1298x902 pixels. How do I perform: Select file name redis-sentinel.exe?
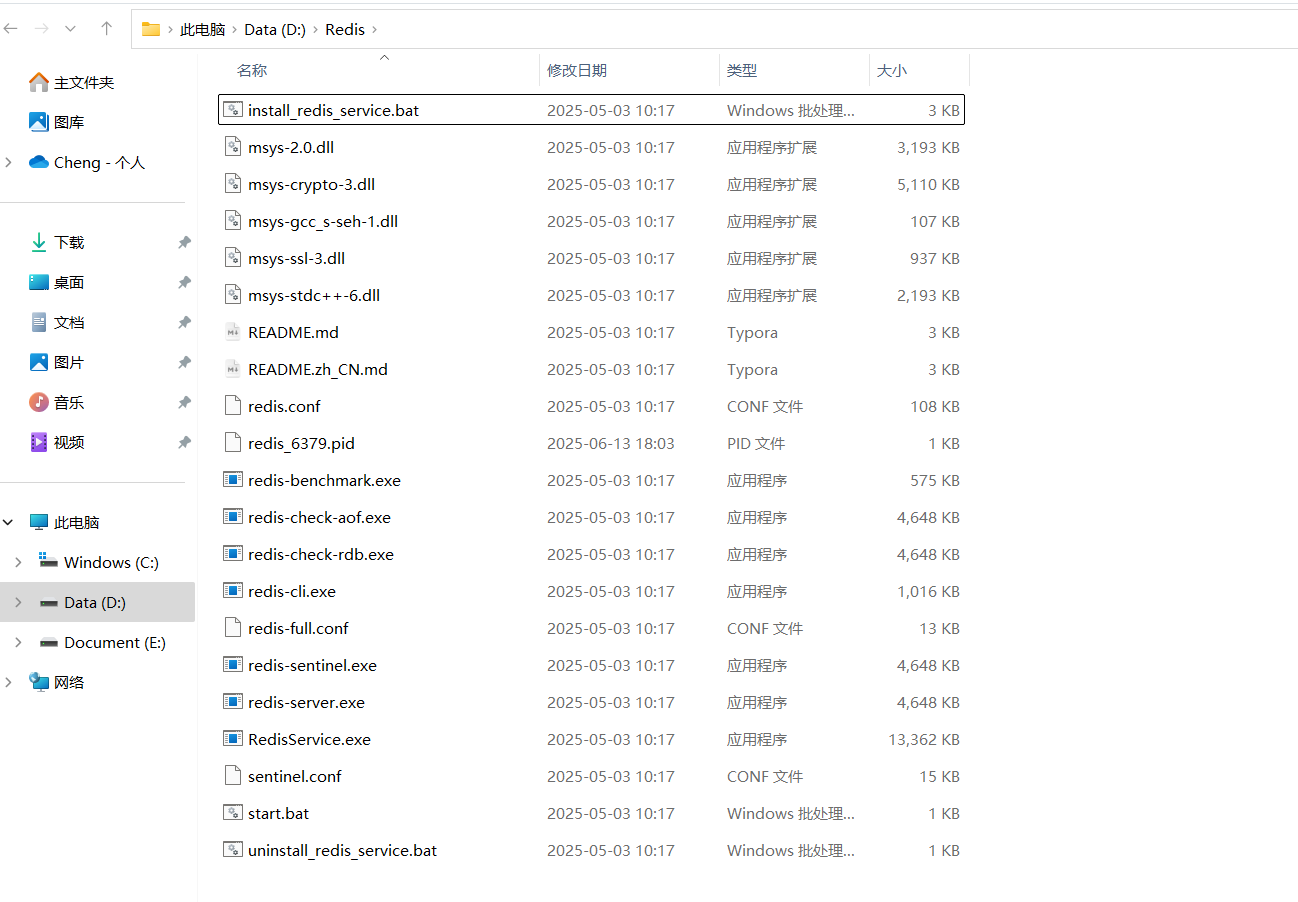(x=312, y=665)
